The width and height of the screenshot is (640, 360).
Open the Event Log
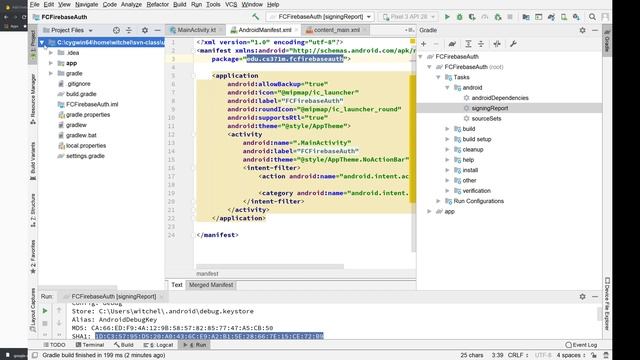click(x=581, y=345)
